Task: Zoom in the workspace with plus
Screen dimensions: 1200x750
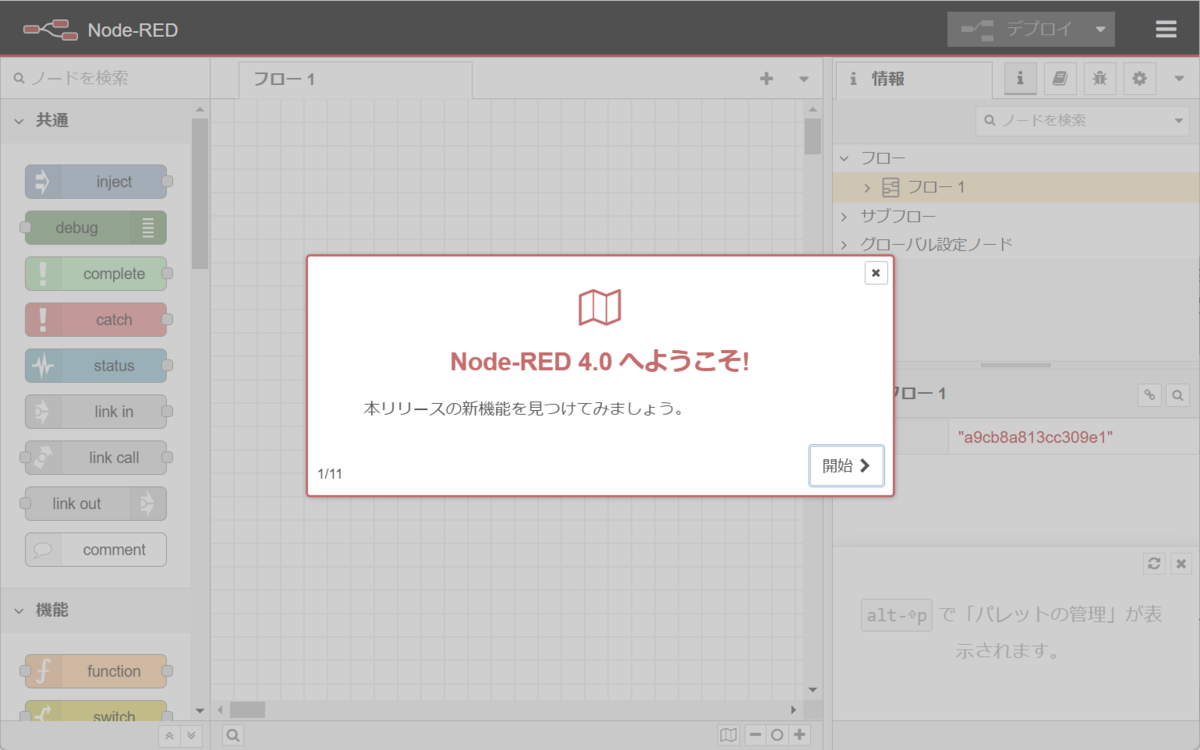Action: click(x=800, y=736)
